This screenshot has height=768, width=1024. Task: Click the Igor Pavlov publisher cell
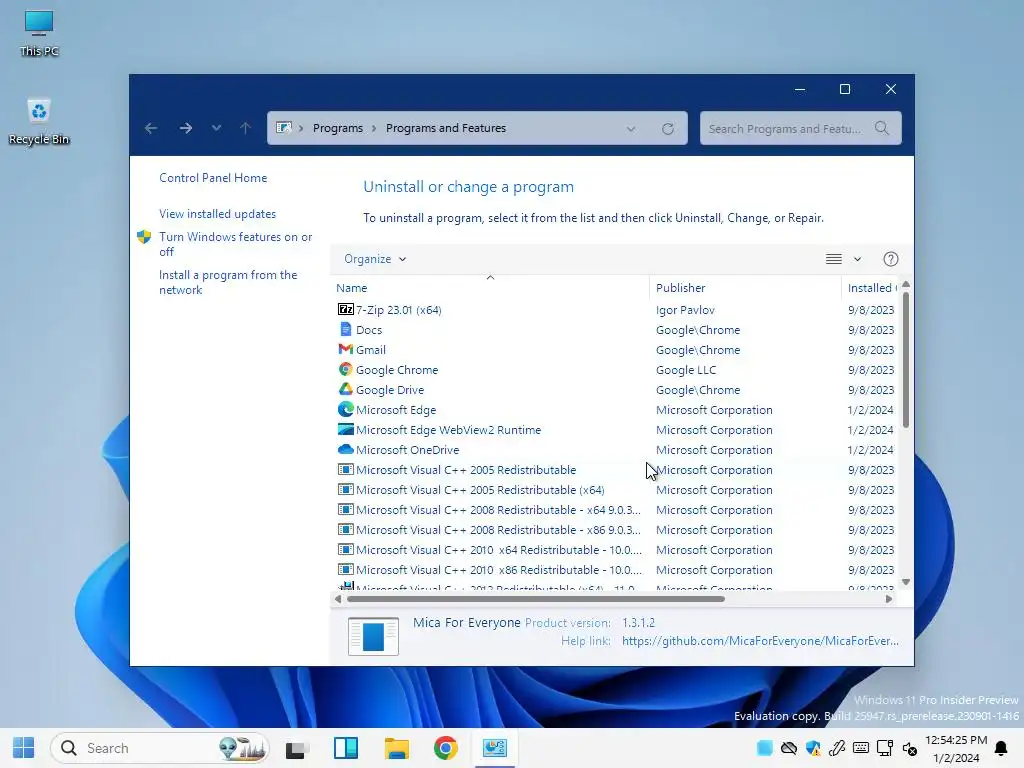pyautogui.click(x=685, y=310)
